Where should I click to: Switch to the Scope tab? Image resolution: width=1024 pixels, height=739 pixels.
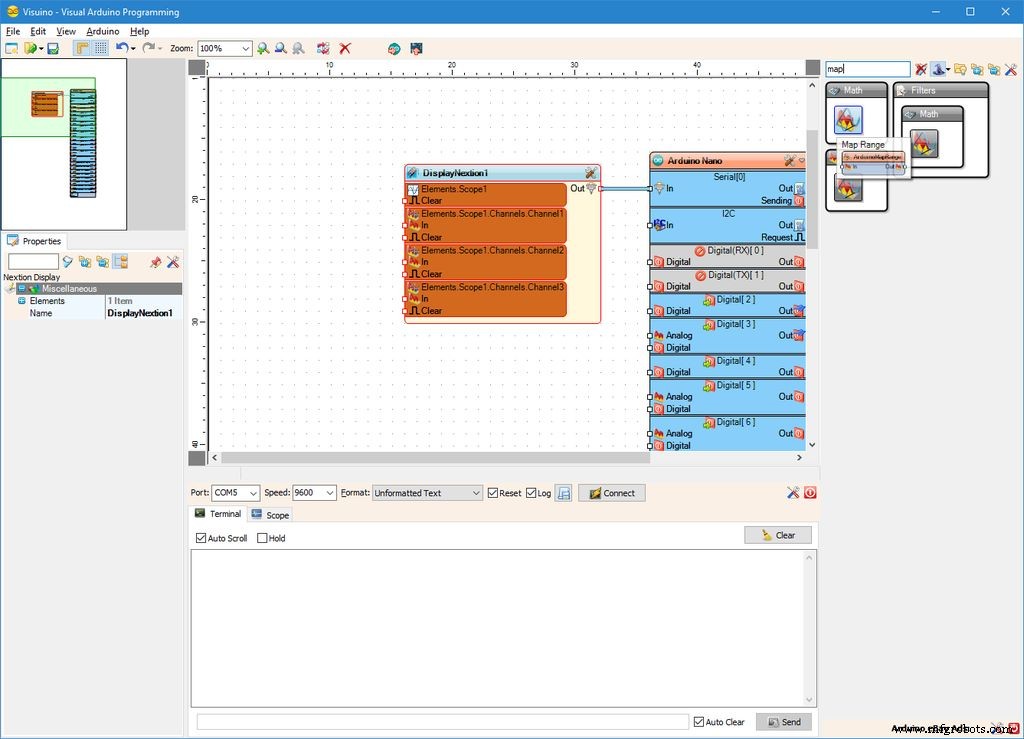pyautogui.click(x=270, y=515)
